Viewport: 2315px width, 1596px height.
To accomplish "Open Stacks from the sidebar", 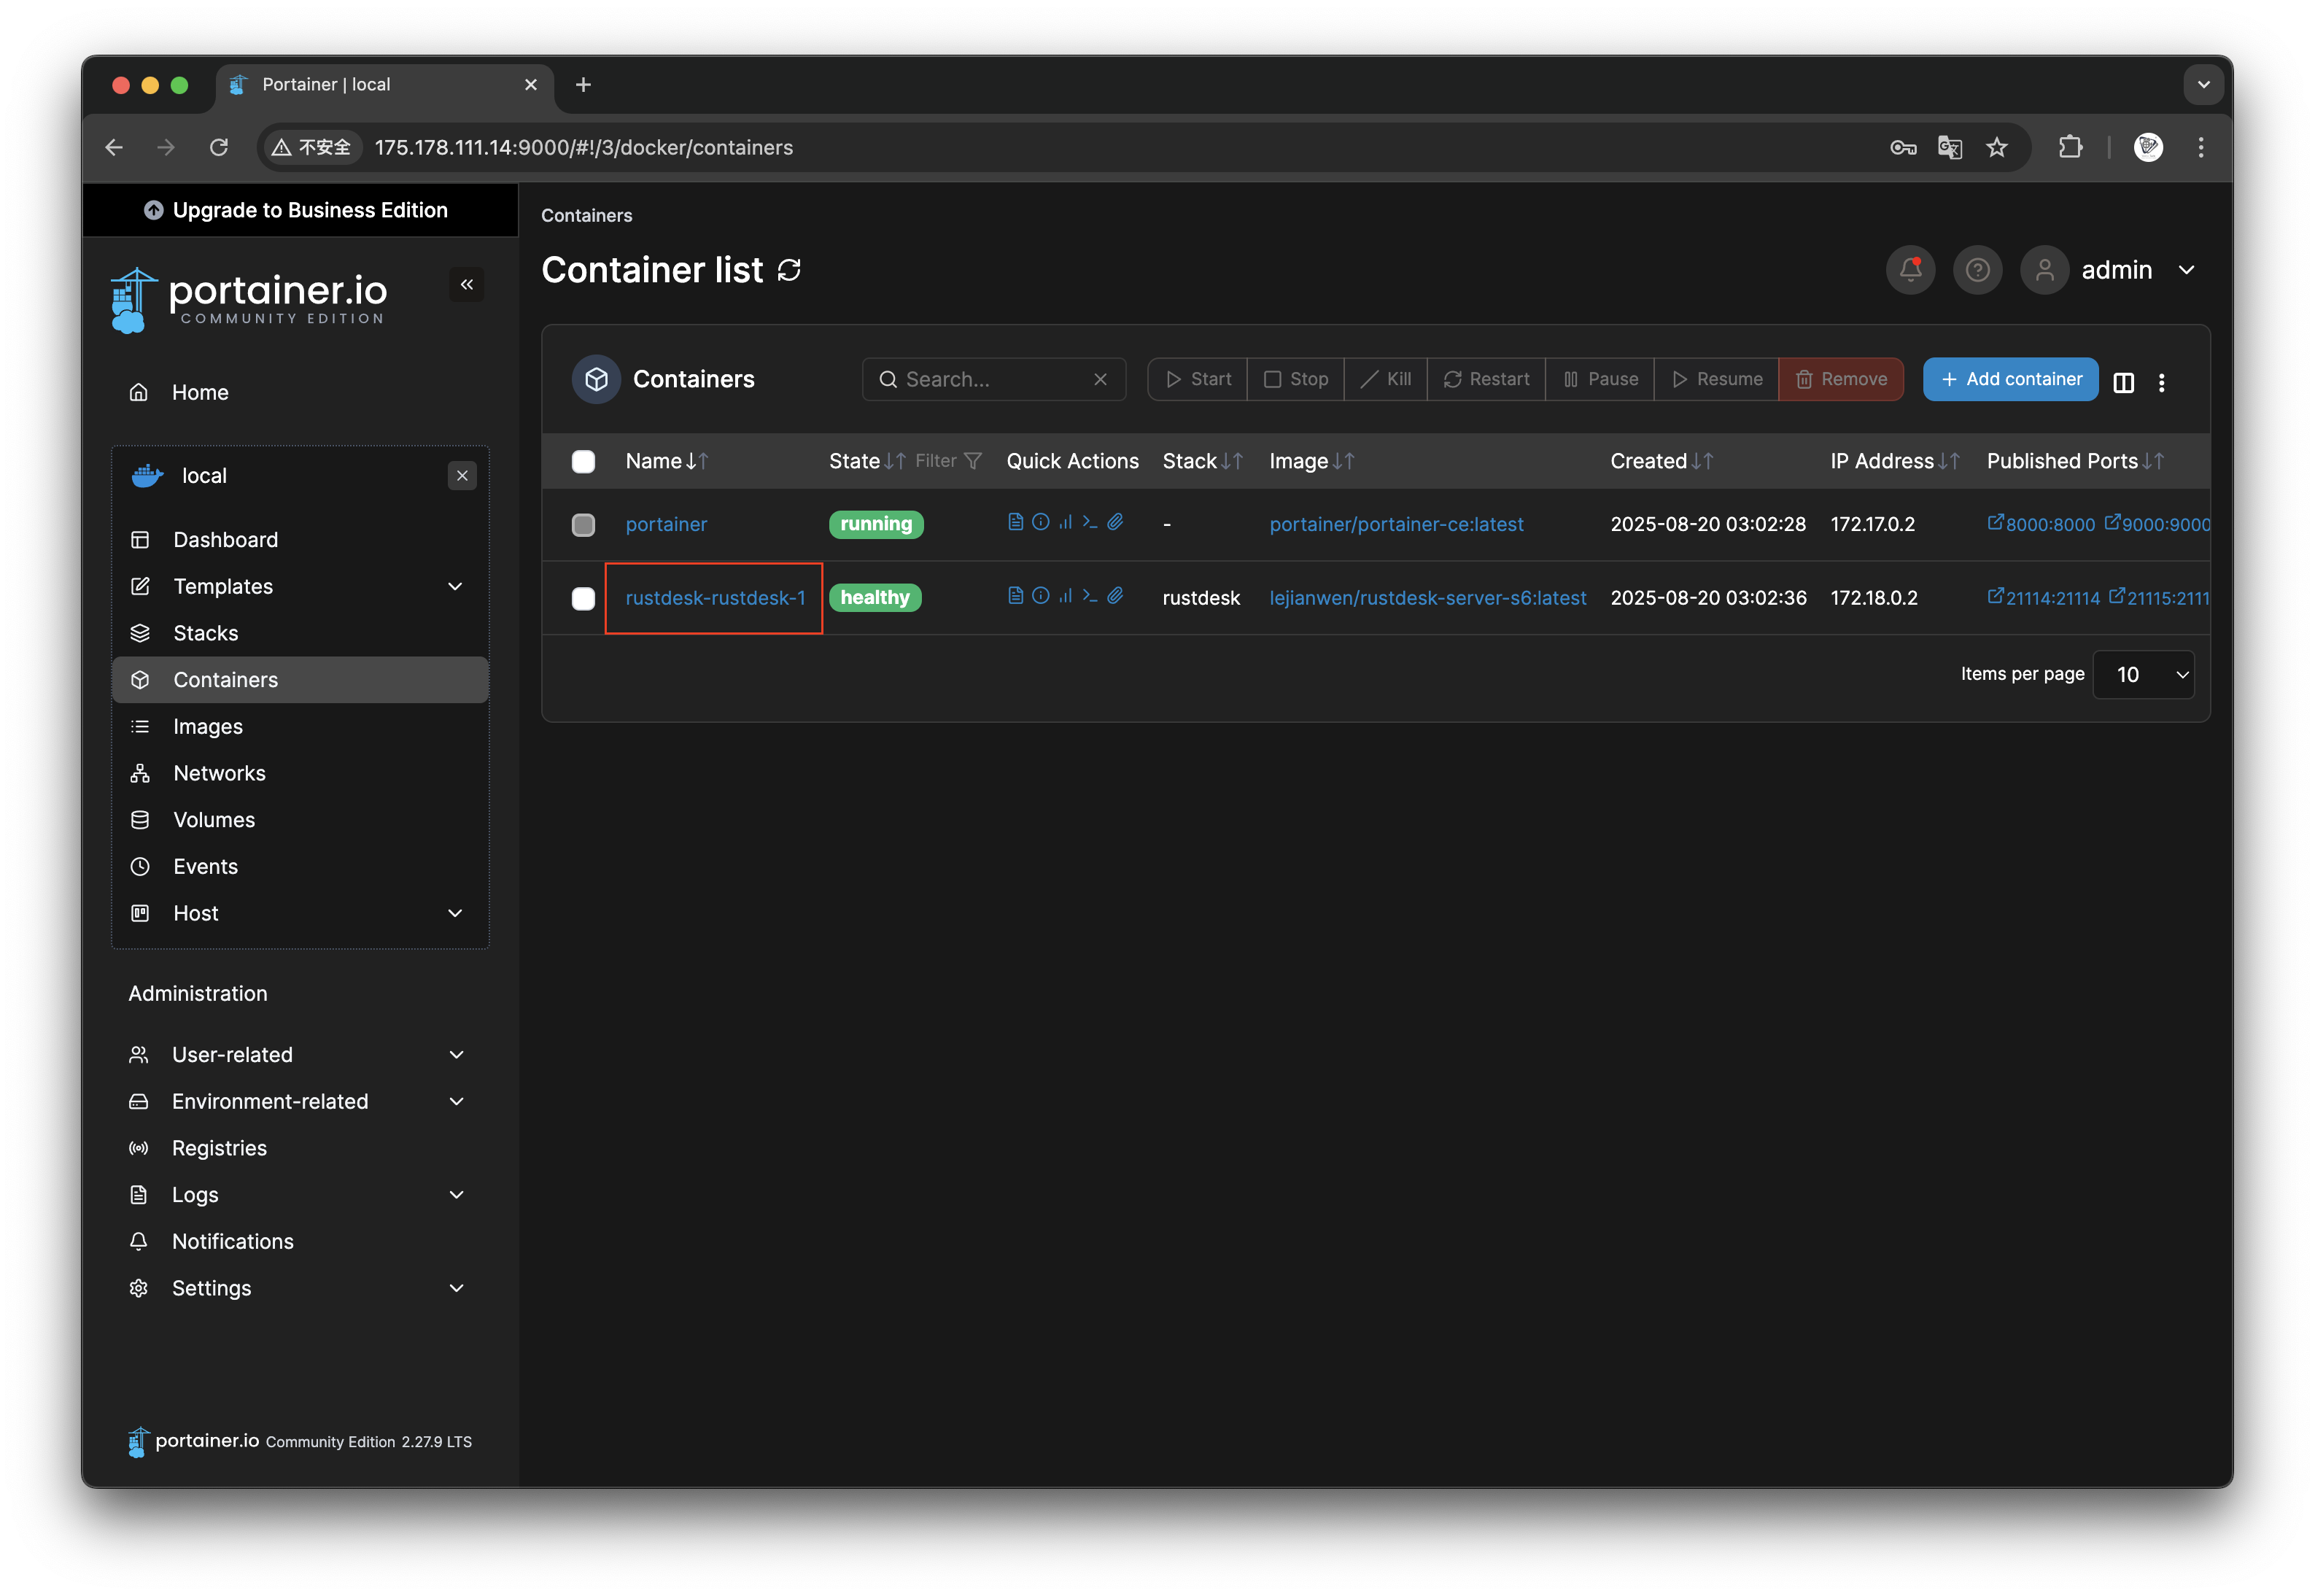I will point(206,633).
